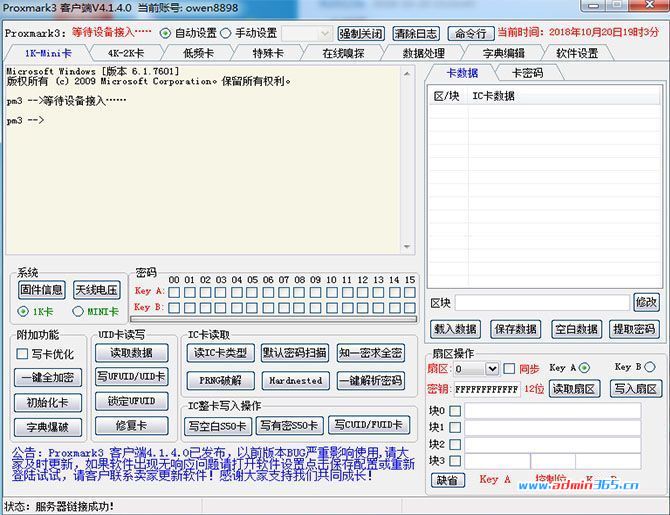Click the 强制关闭 button
Image resolution: width=670 pixels, height=515 pixels.
(361, 33)
